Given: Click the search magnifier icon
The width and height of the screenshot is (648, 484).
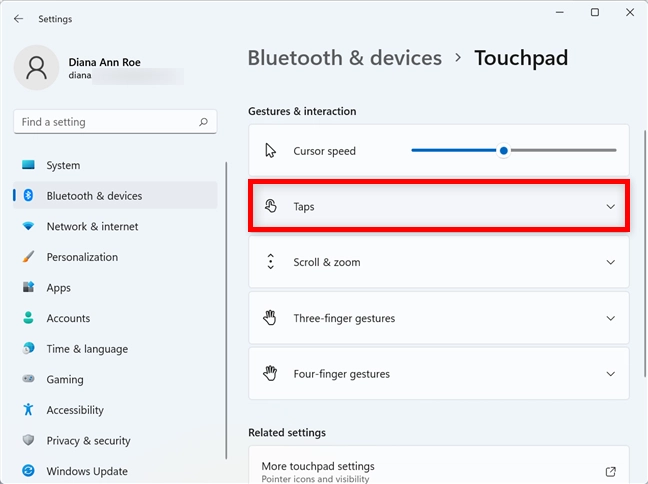Looking at the screenshot, I should coord(203,122).
